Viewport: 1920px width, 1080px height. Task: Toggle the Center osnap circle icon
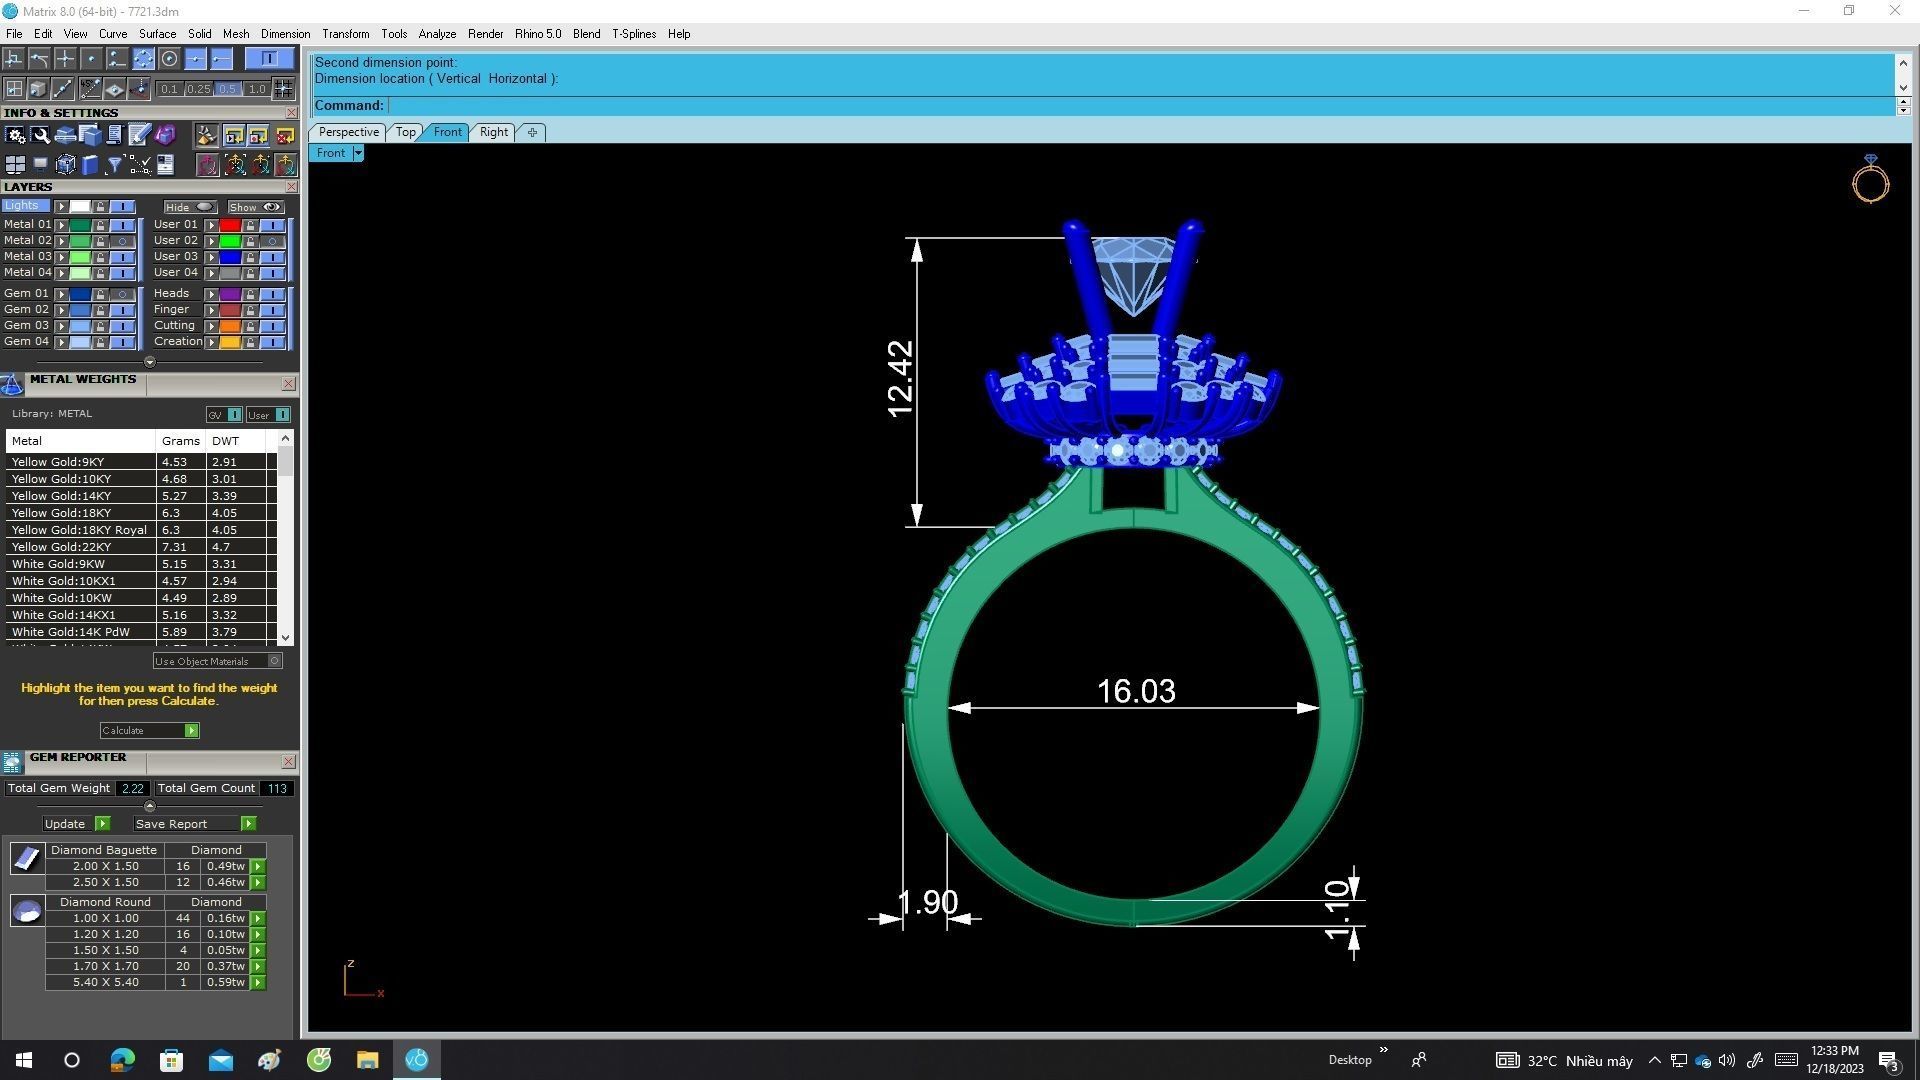coord(169,59)
